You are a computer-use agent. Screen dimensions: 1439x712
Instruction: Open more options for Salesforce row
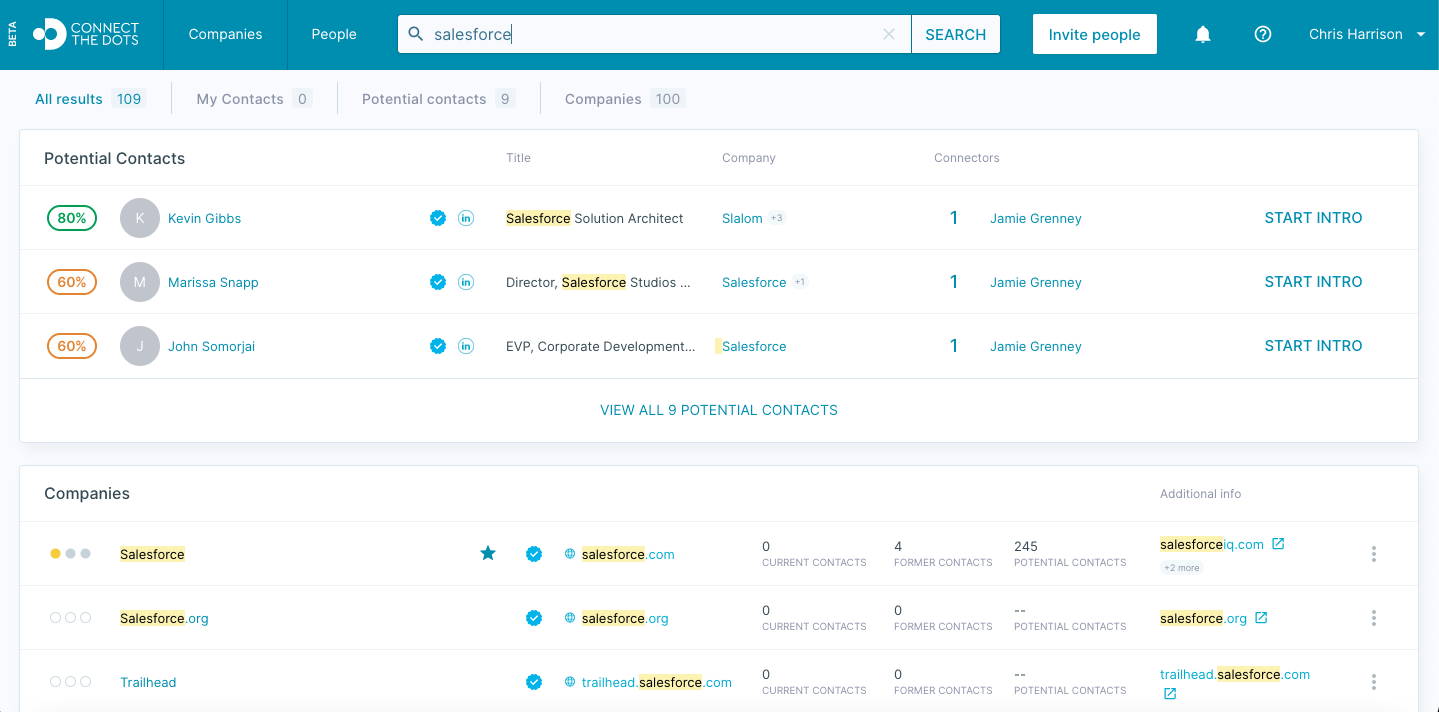click(x=1374, y=554)
